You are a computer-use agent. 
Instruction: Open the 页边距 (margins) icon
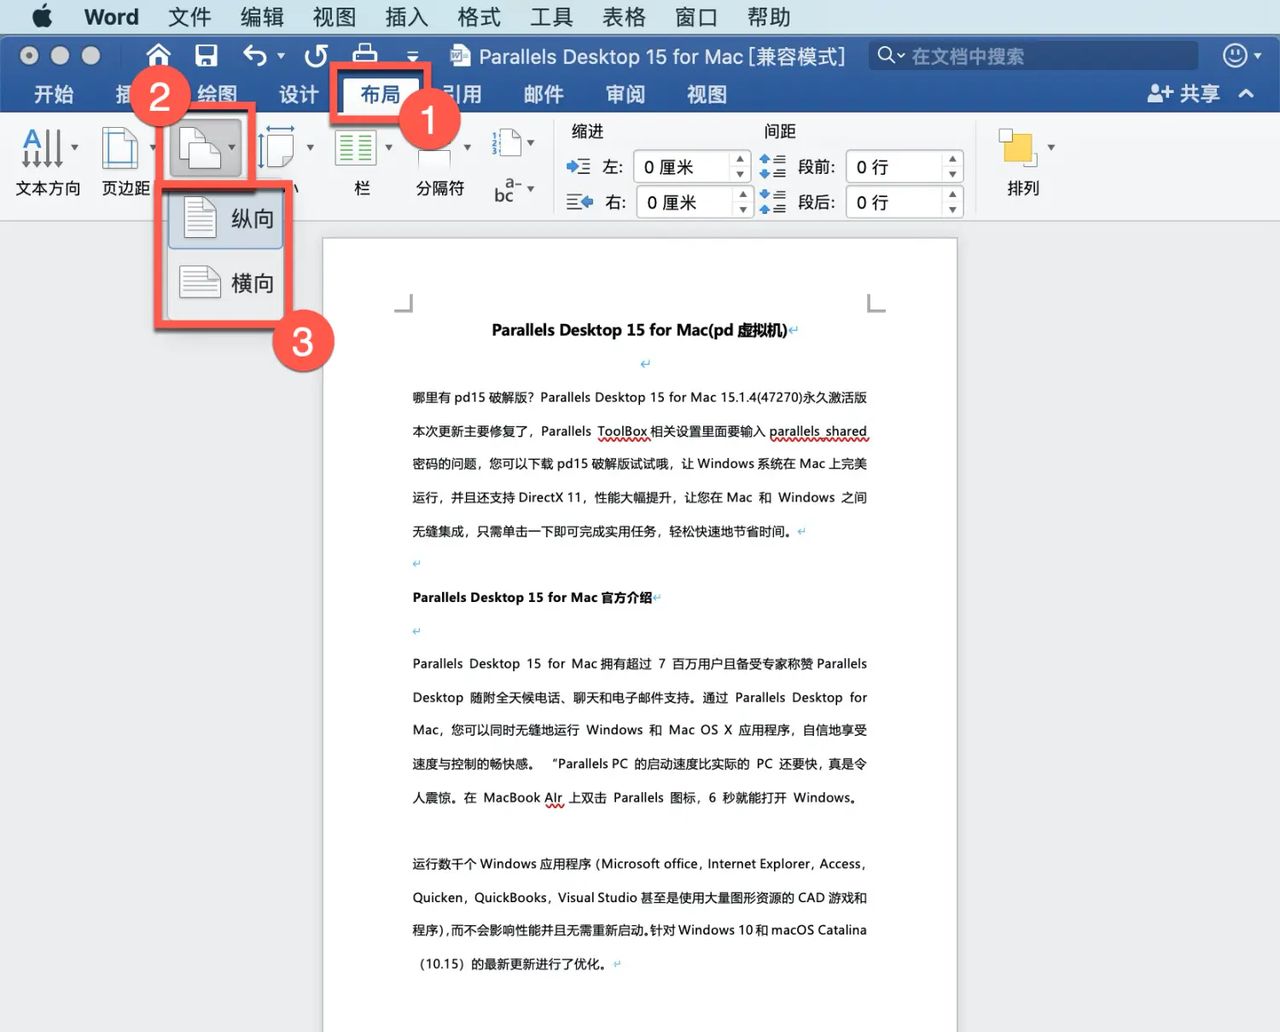point(118,150)
